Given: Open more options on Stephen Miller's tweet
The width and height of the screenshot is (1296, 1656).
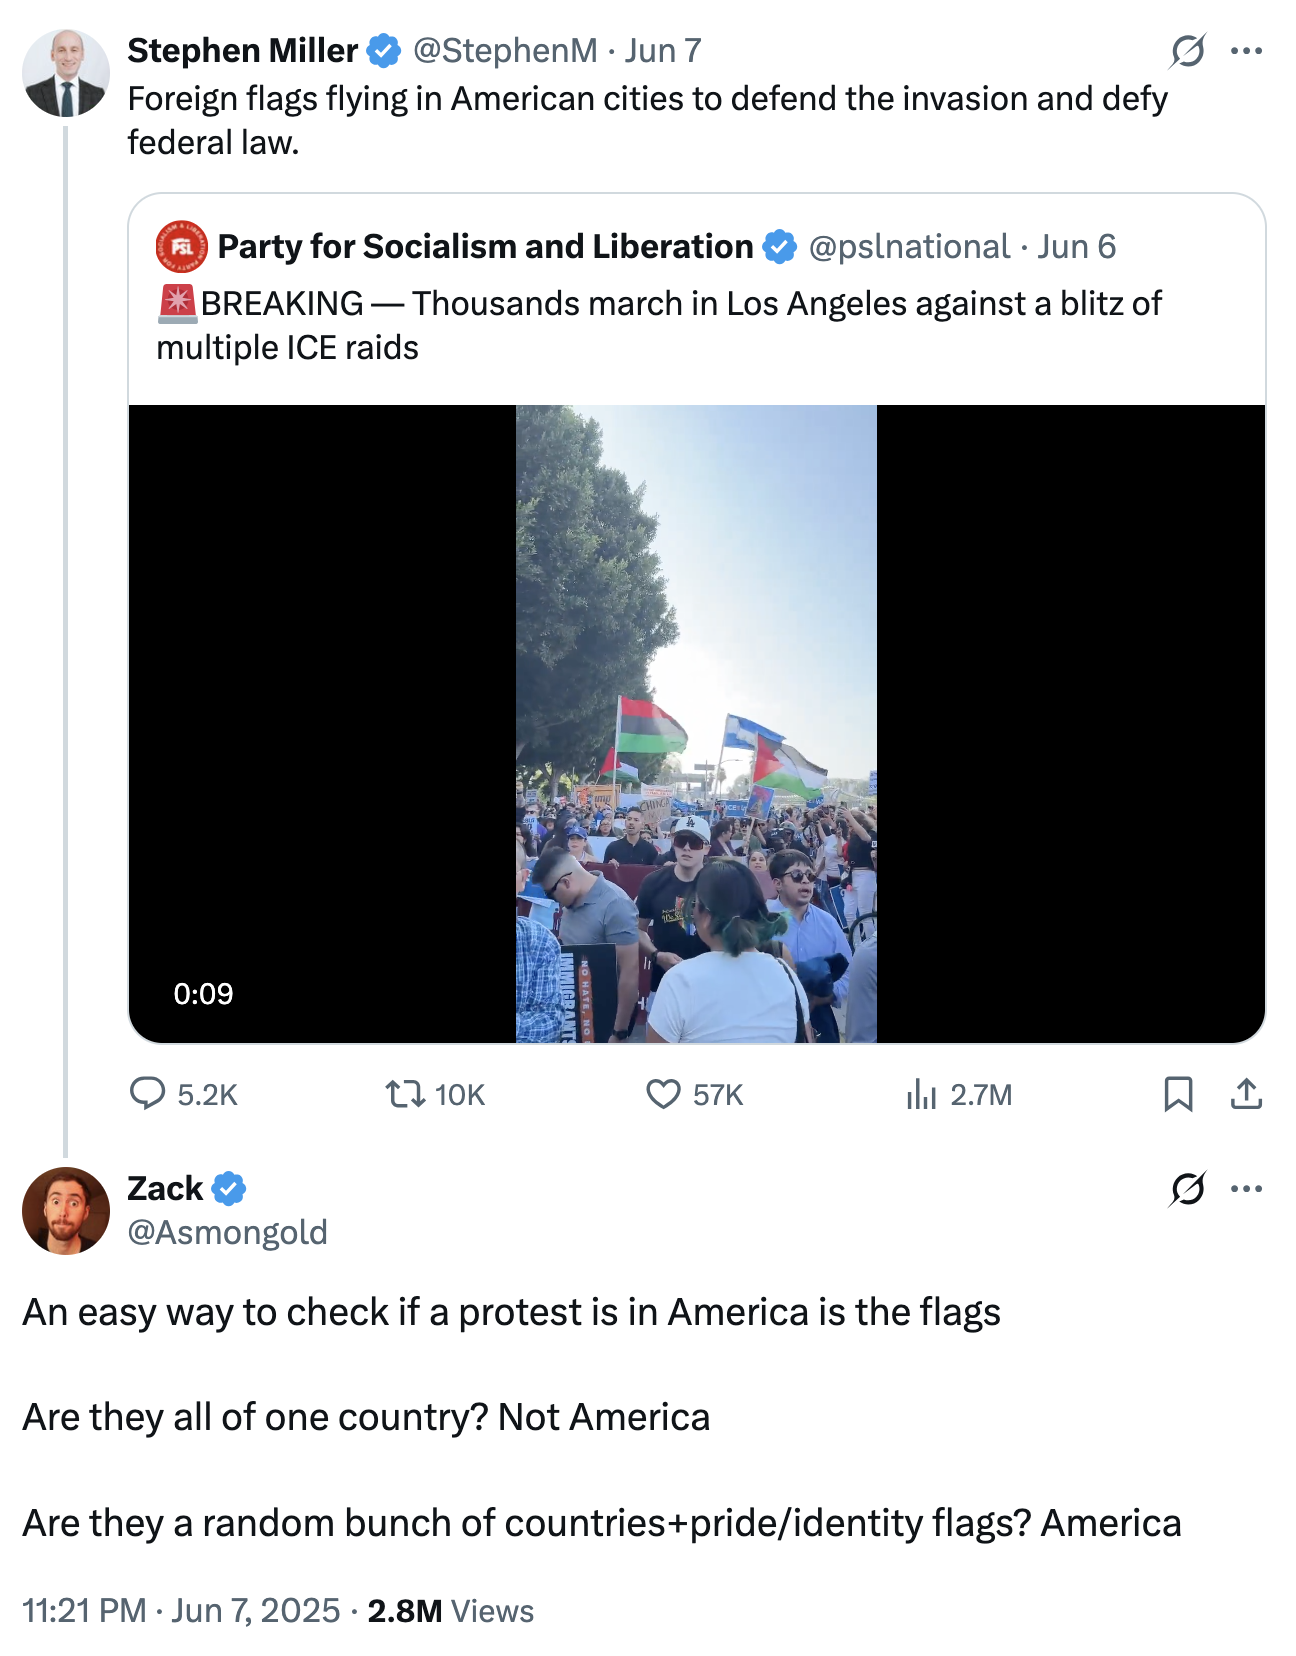Looking at the screenshot, I should [1248, 47].
